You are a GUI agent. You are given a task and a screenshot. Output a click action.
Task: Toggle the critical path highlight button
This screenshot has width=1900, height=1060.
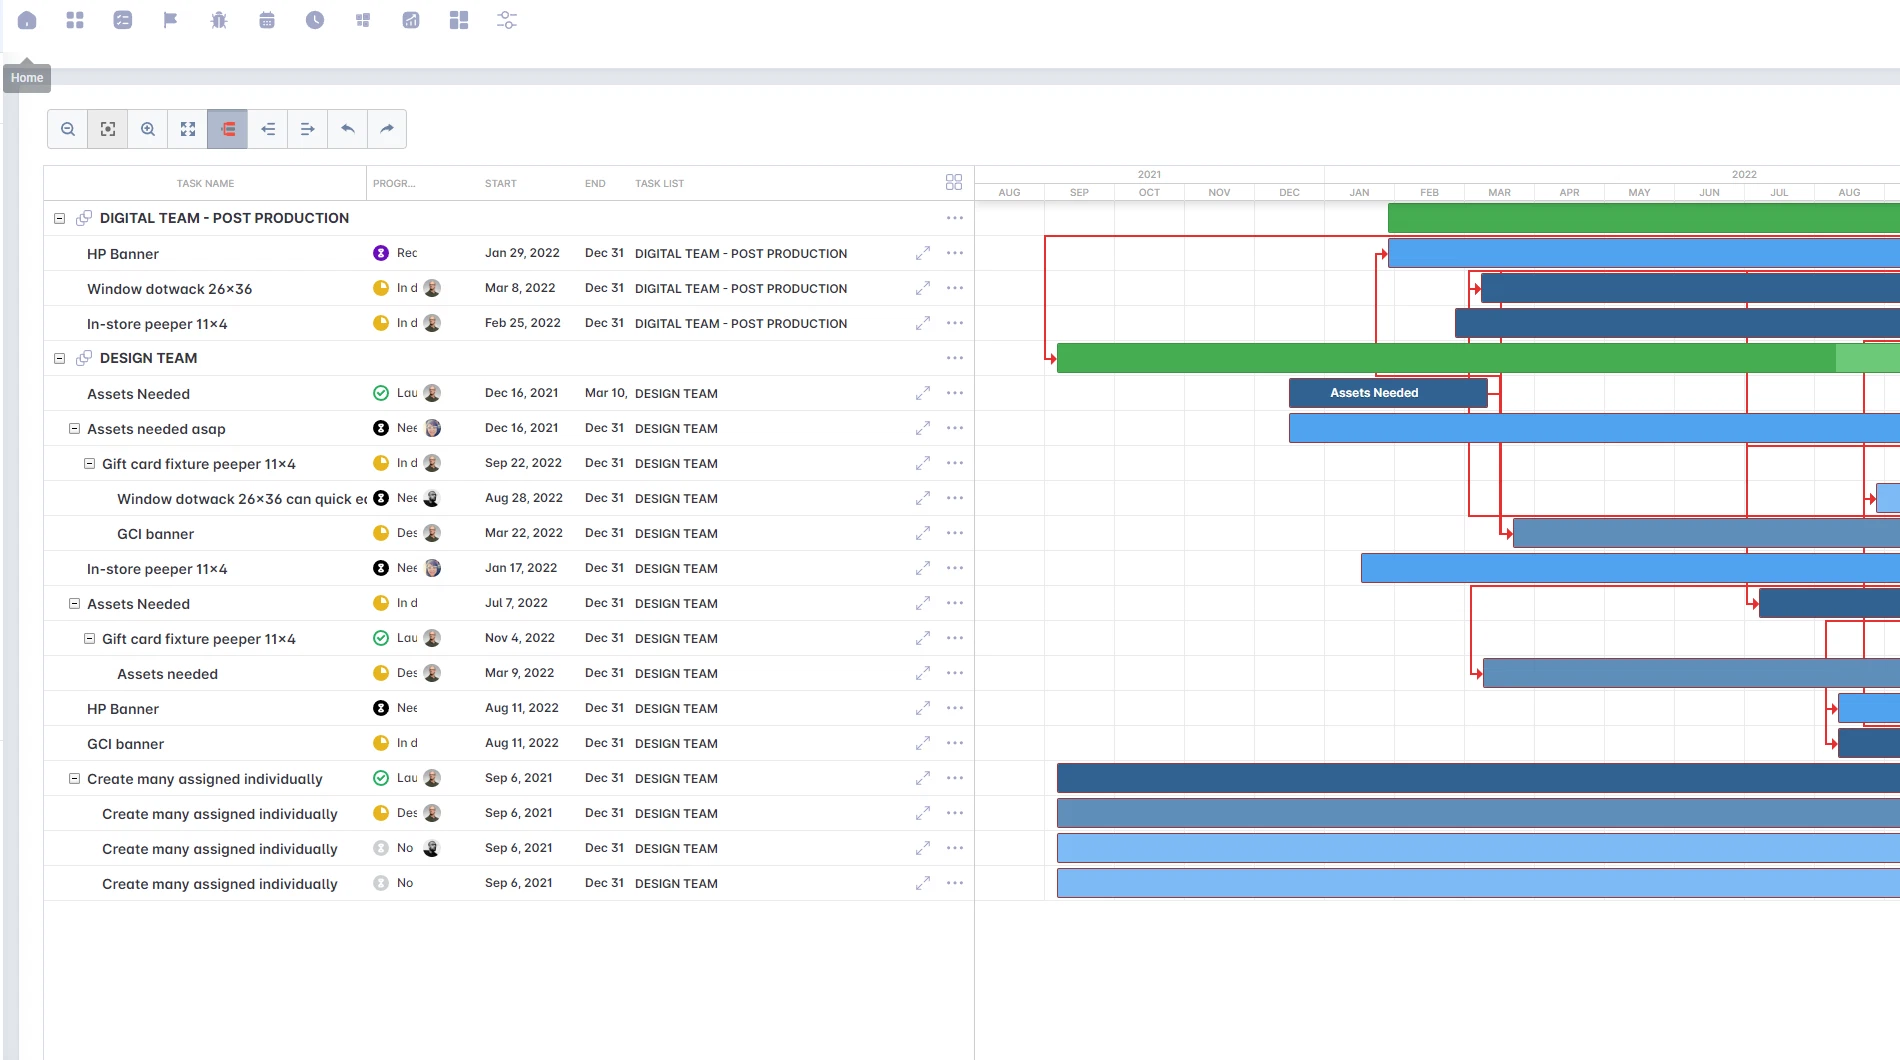227,129
